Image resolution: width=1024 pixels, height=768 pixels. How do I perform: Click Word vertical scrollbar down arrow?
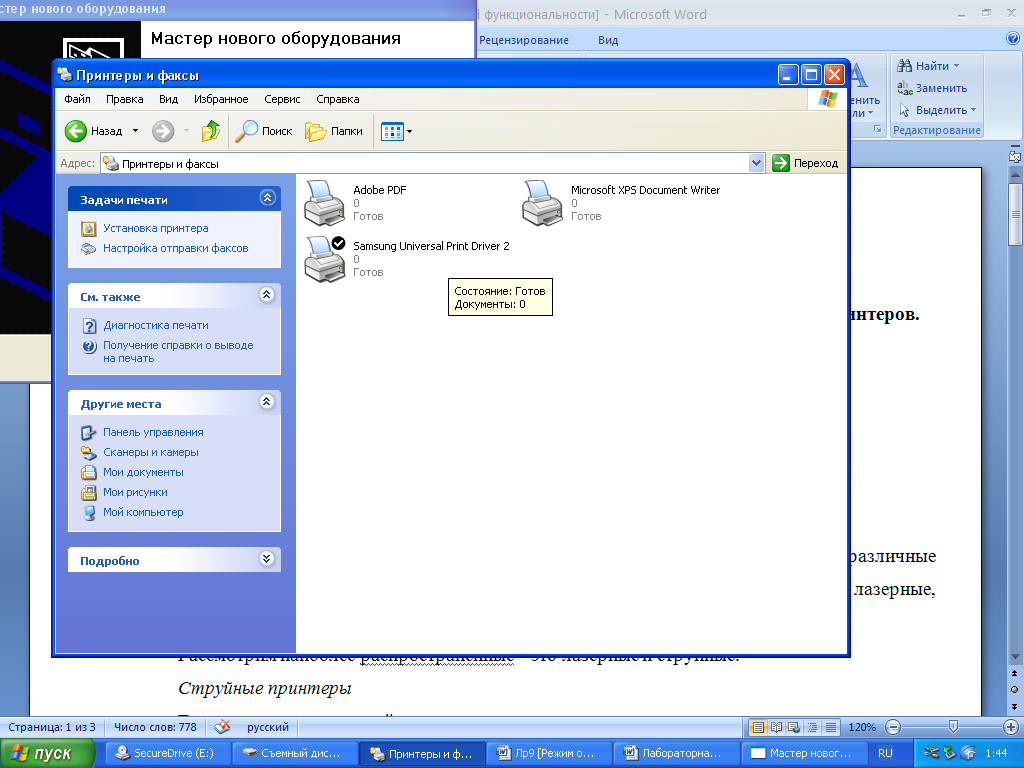[x=1015, y=656]
